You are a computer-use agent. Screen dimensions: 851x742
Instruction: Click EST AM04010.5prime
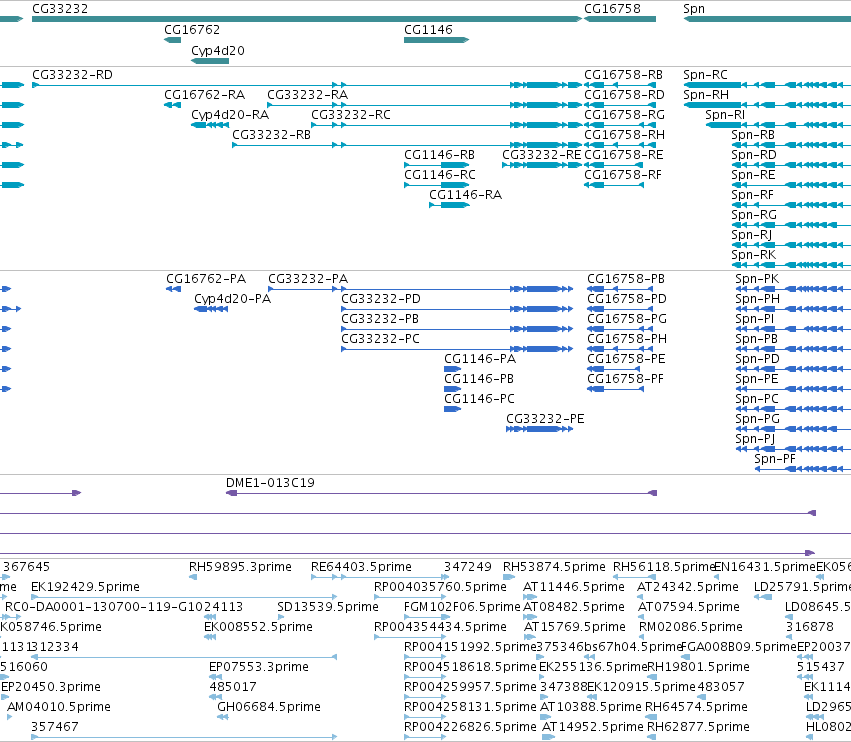[59, 707]
